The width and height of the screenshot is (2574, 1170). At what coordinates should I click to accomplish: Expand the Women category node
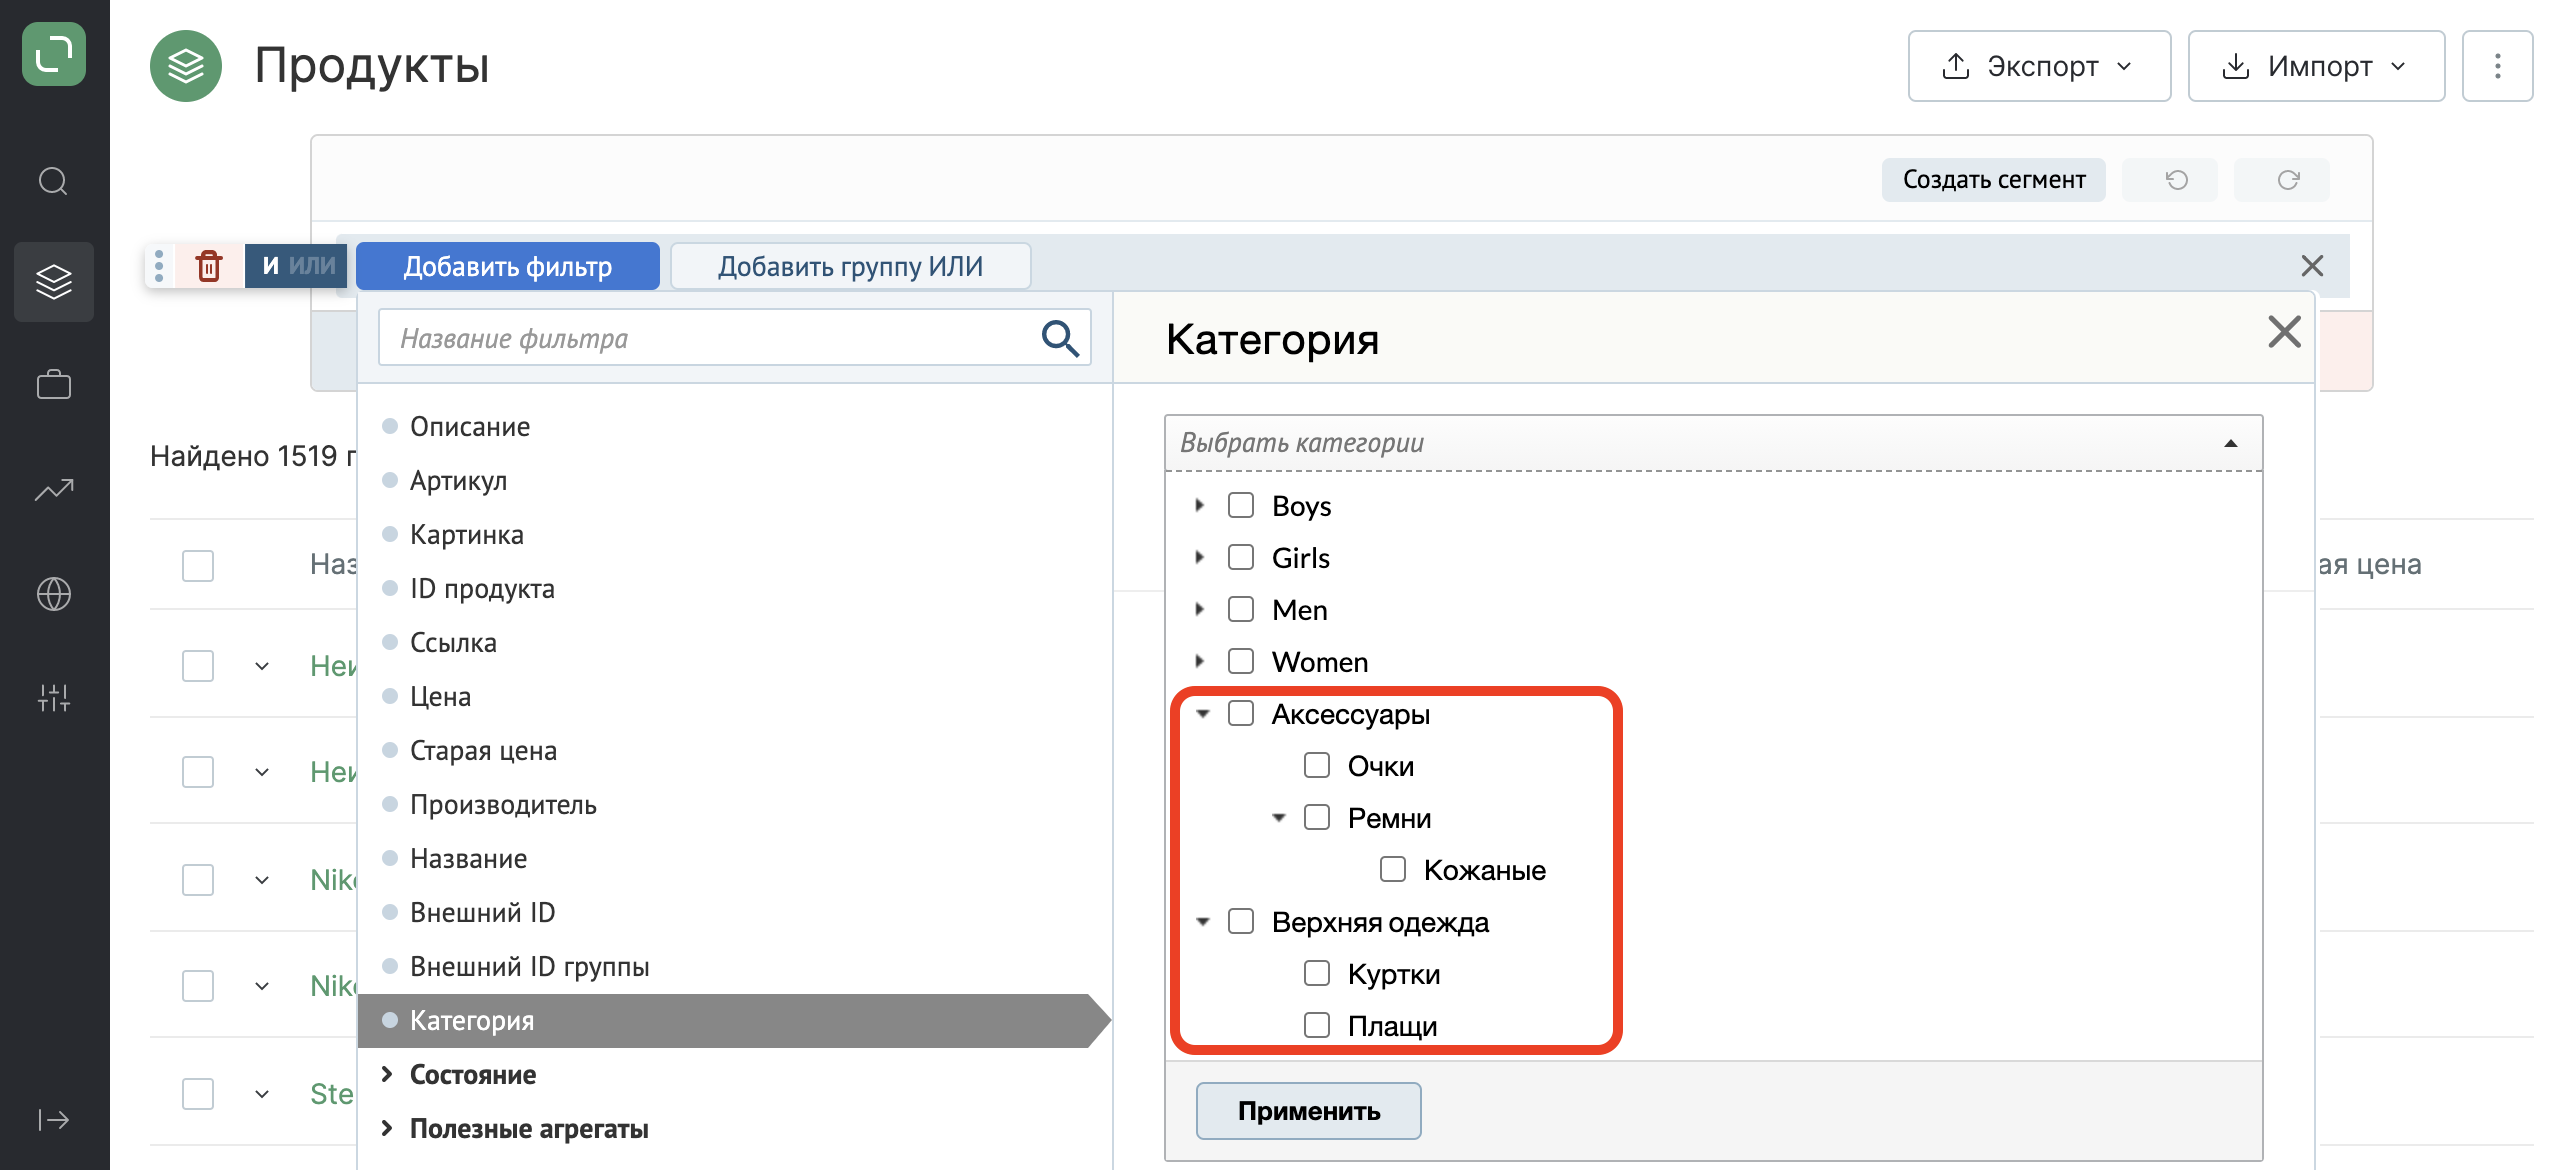1200,661
